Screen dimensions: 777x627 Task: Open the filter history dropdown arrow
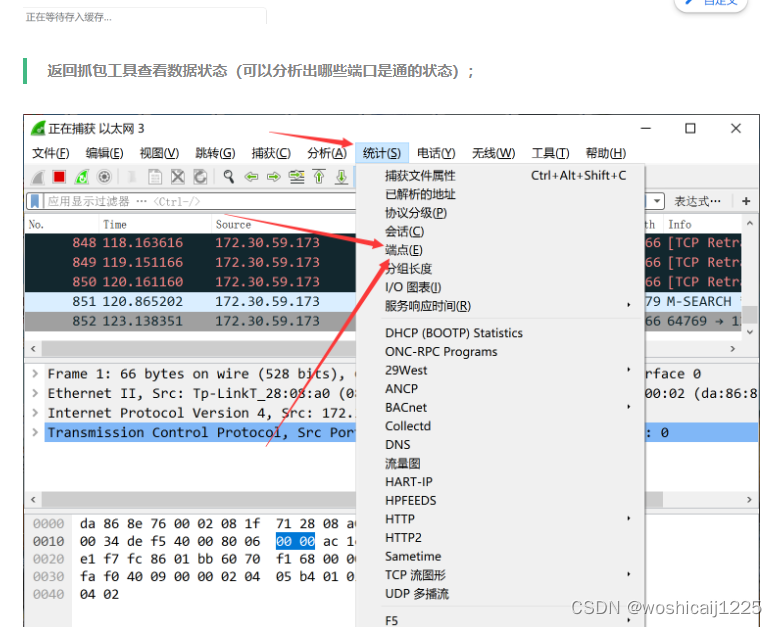(657, 201)
